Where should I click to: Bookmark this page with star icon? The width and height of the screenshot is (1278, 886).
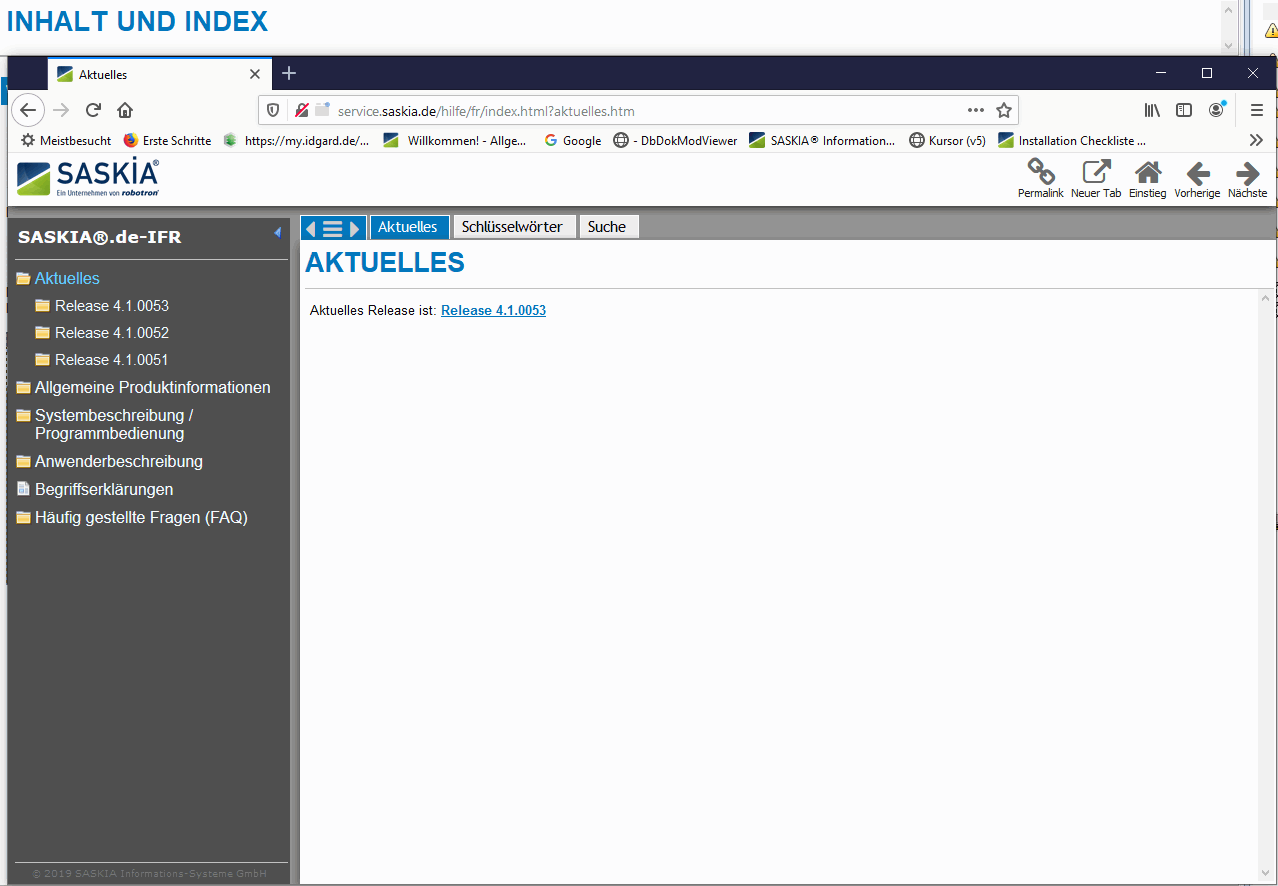(1004, 110)
